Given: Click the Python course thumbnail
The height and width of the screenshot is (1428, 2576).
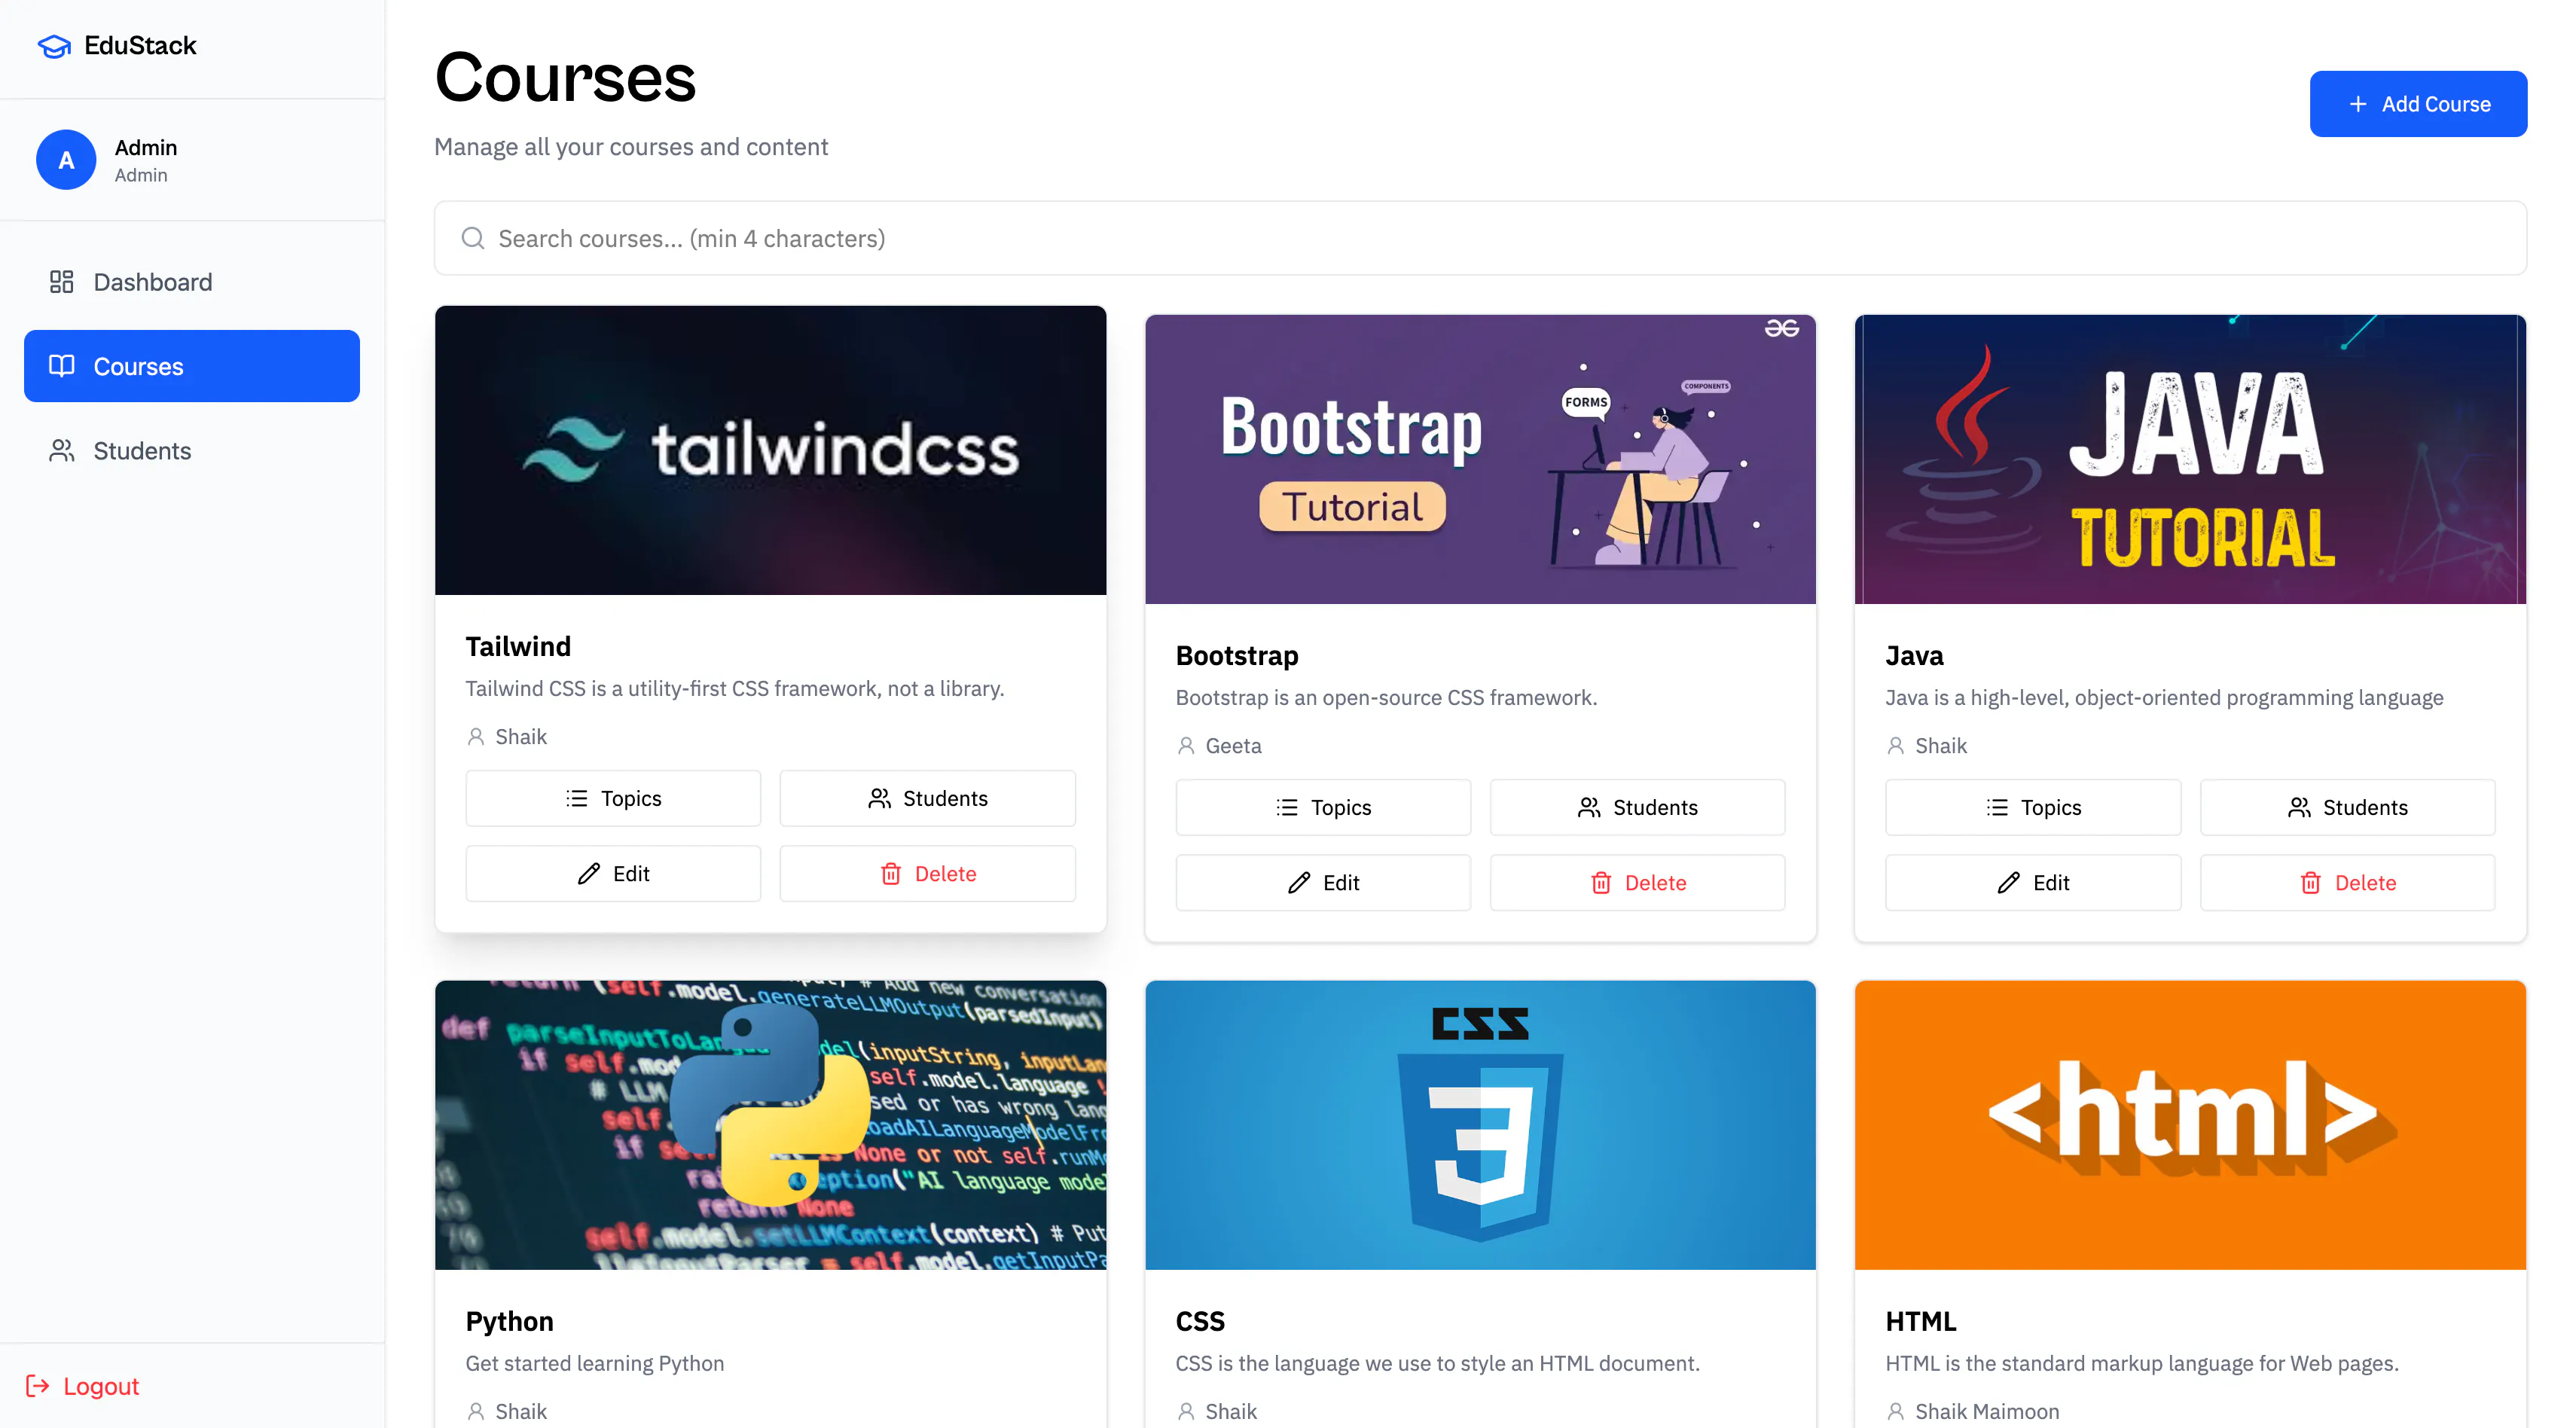Looking at the screenshot, I should 771,1125.
